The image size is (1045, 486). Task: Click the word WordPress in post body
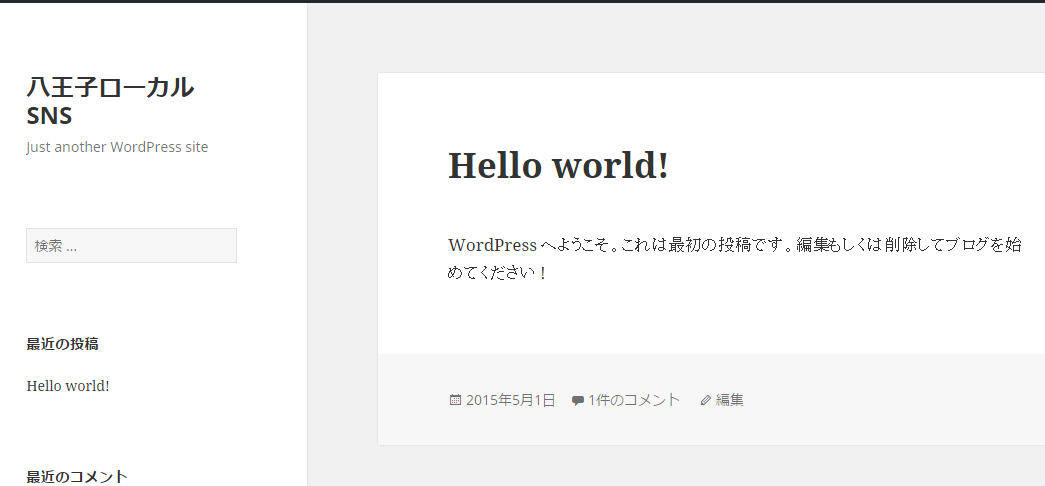coord(492,245)
